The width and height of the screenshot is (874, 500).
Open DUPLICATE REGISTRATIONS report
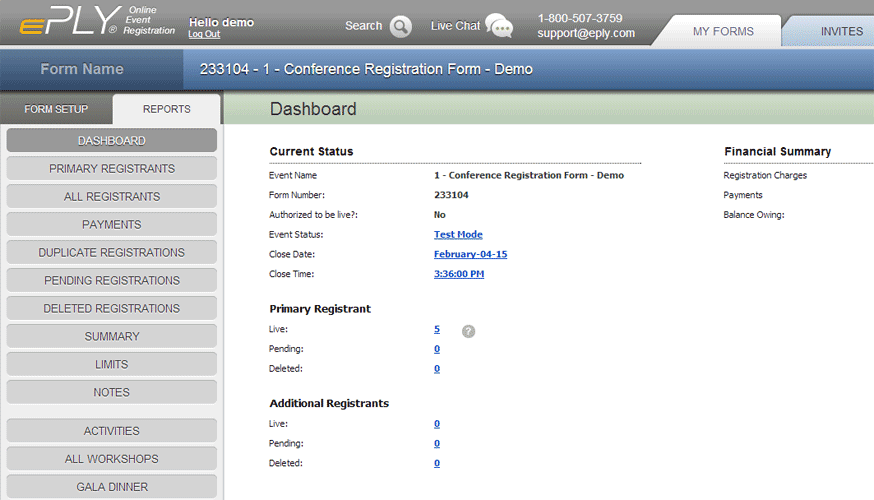click(111, 253)
